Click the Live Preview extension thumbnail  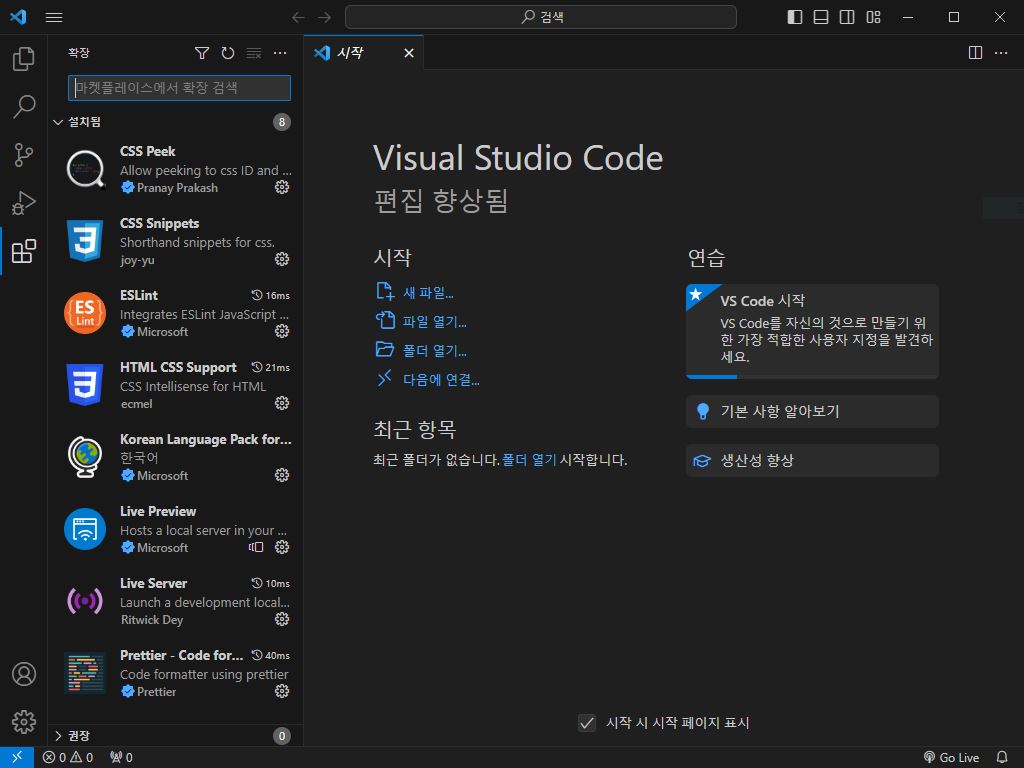pos(85,529)
